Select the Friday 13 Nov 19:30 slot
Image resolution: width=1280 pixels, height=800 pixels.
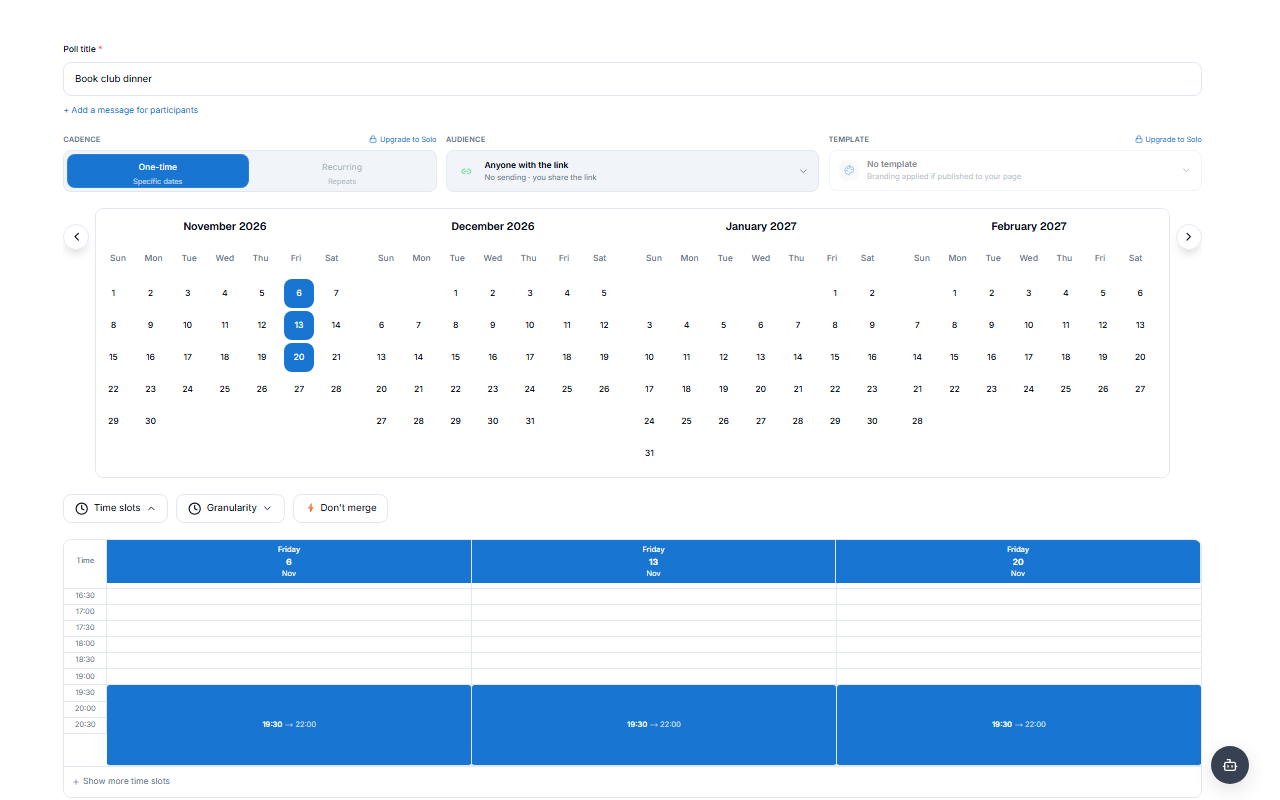[x=654, y=725]
